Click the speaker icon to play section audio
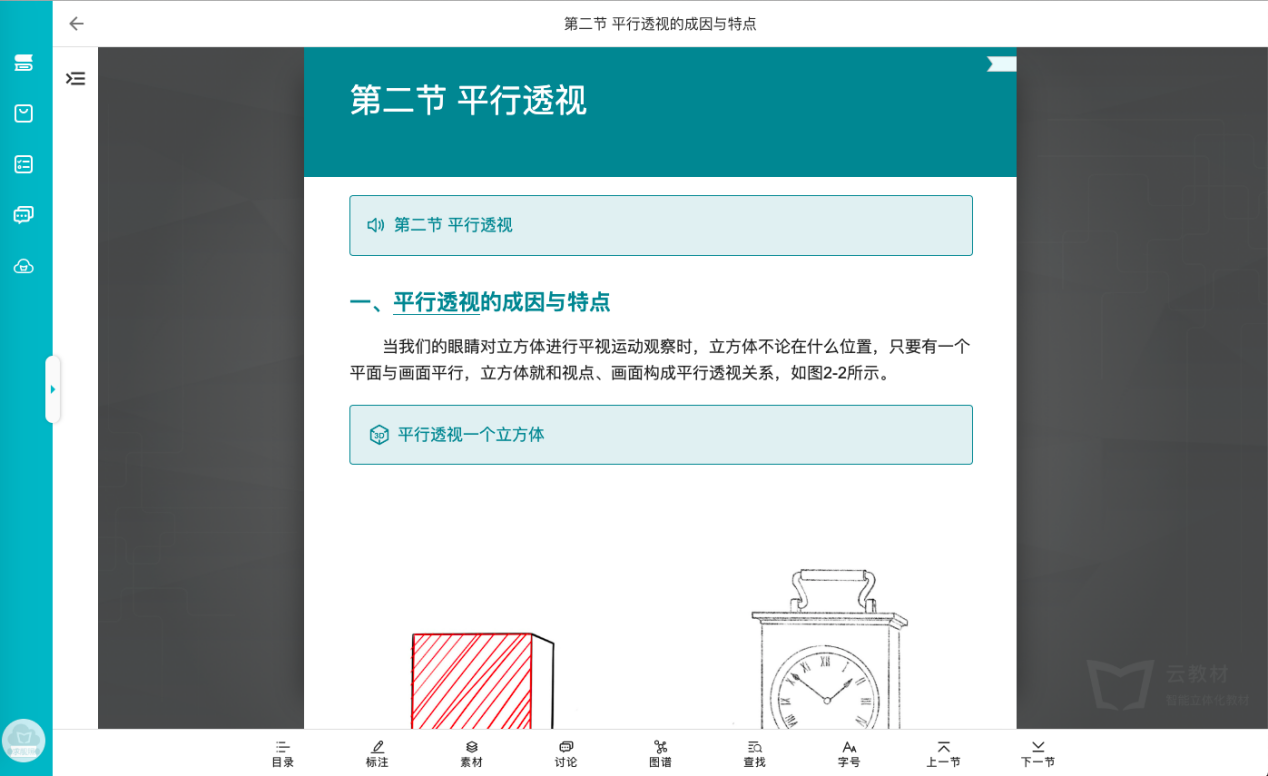This screenshot has width=1268, height=776. tap(374, 225)
